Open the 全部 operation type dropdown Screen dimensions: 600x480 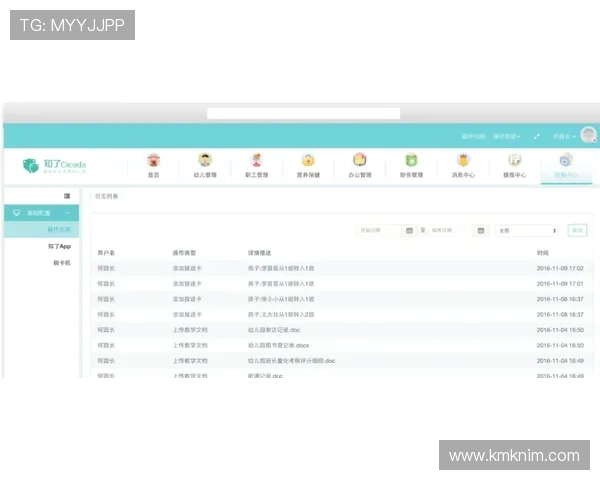tap(527, 230)
